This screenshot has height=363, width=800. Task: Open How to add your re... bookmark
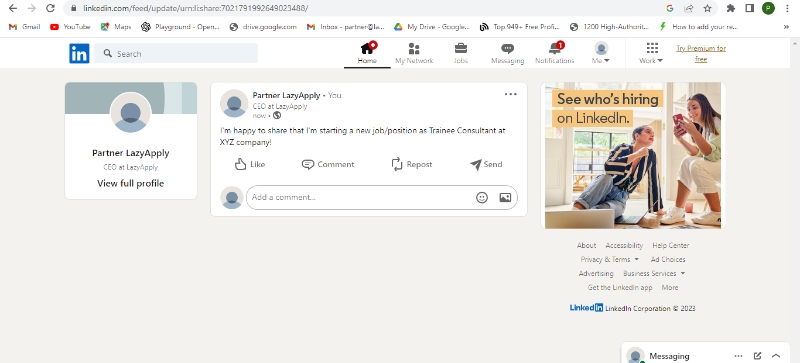(x=698, y=27)
